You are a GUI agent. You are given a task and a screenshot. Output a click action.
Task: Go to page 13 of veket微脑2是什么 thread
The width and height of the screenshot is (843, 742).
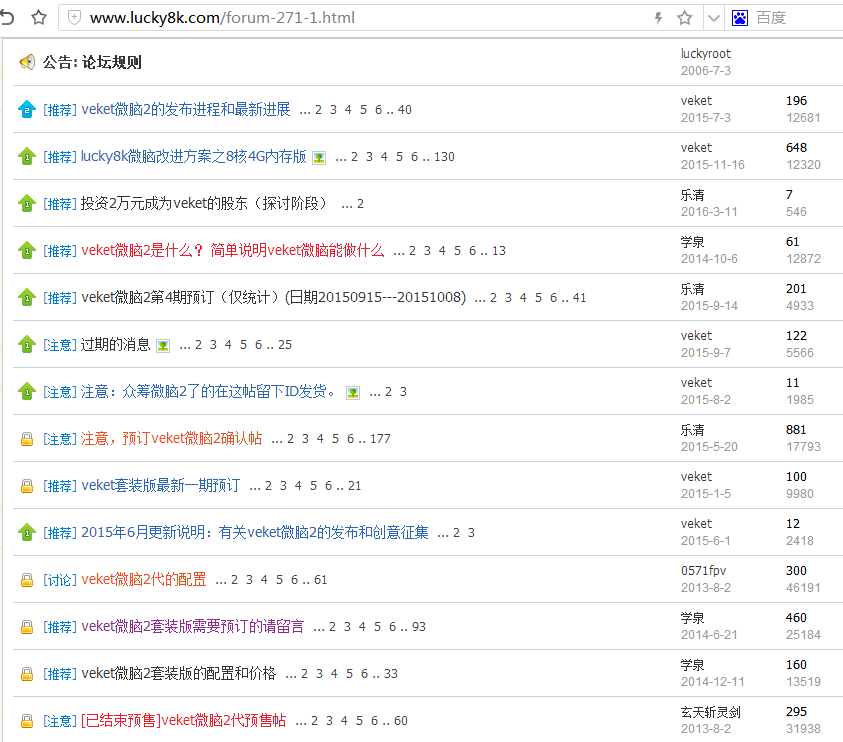point(499,251)
